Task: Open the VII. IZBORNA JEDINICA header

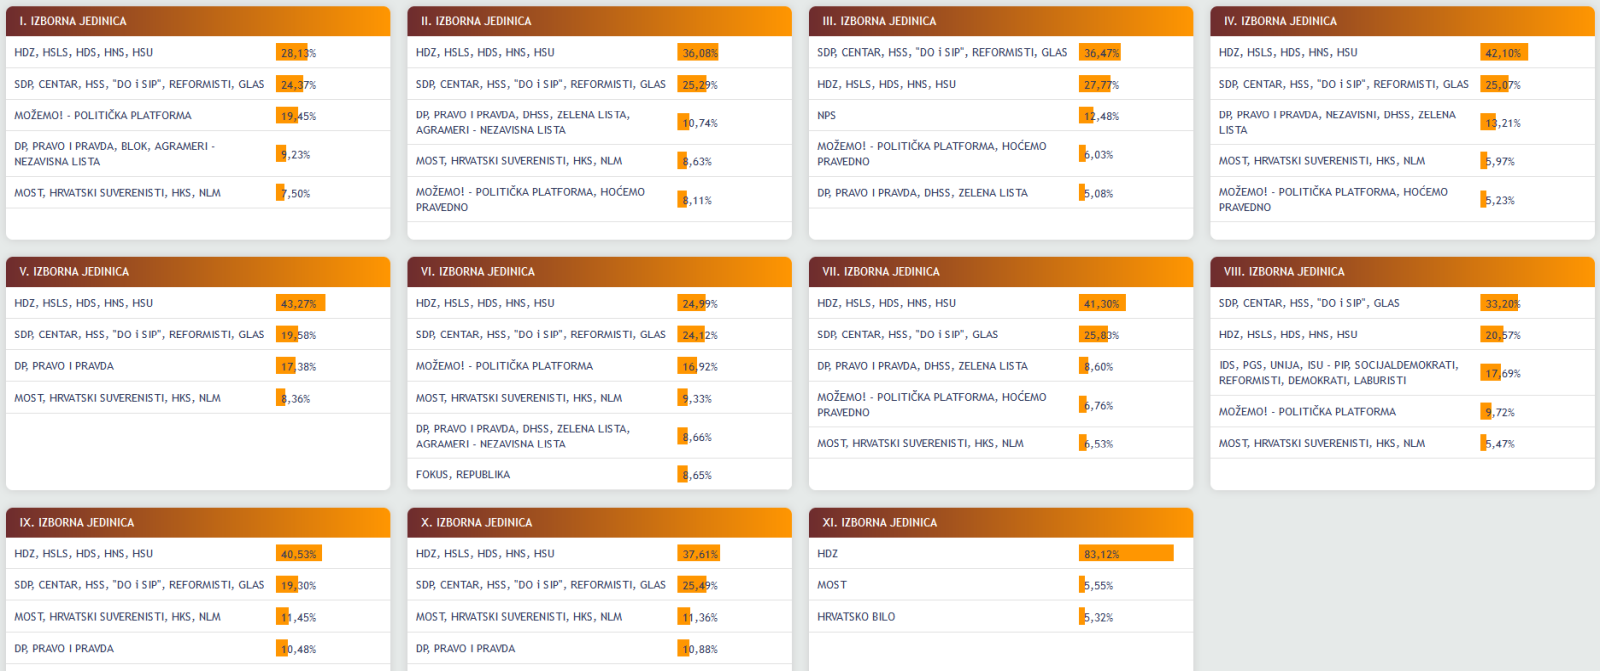Action: 1001,272
